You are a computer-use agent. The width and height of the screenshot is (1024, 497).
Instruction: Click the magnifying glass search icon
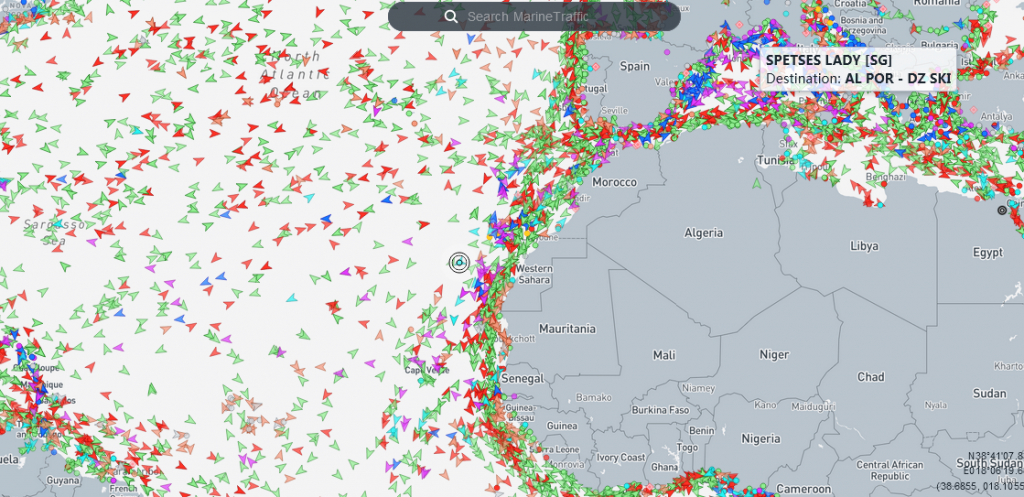click(451, 16)
